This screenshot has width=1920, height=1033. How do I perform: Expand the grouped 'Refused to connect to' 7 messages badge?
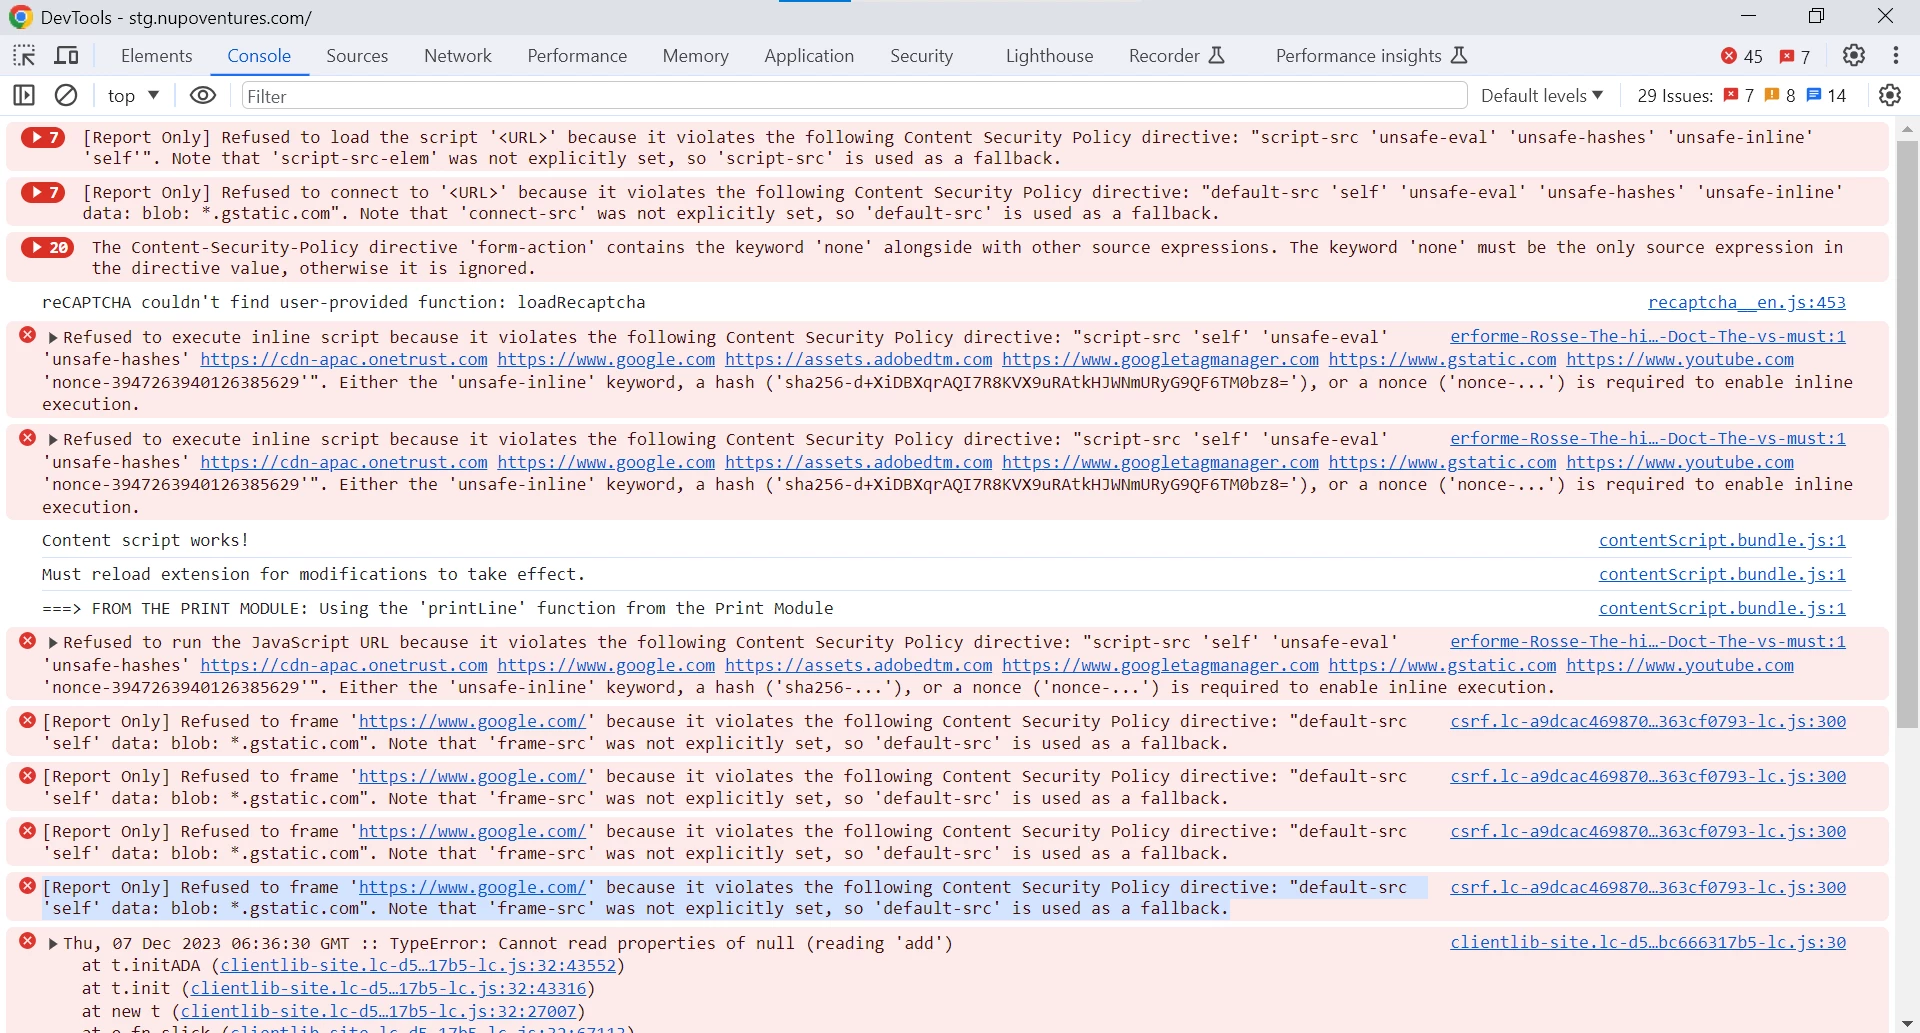click(x=43, y=192)
